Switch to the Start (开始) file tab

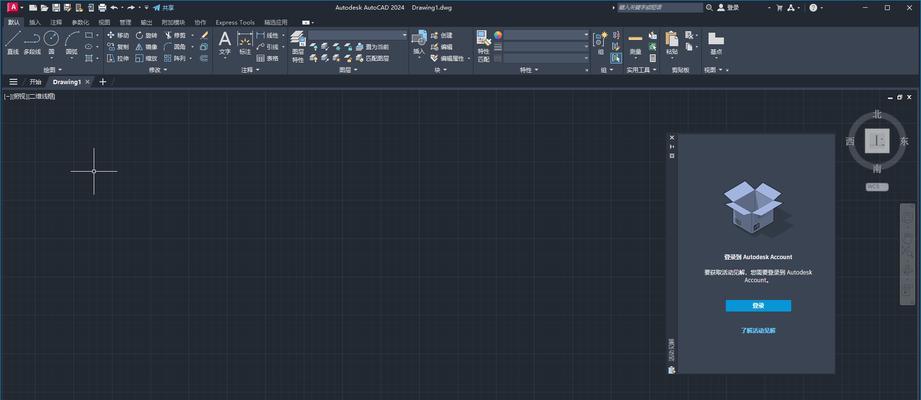click(x=36, y=82)
